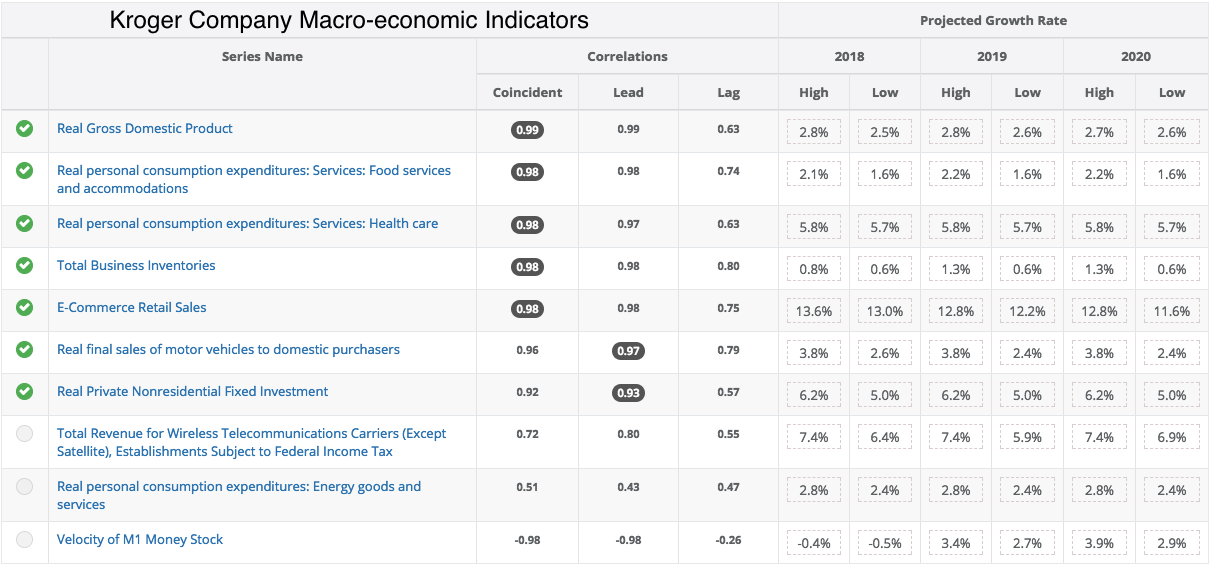Click the Series Name column header

262,56
